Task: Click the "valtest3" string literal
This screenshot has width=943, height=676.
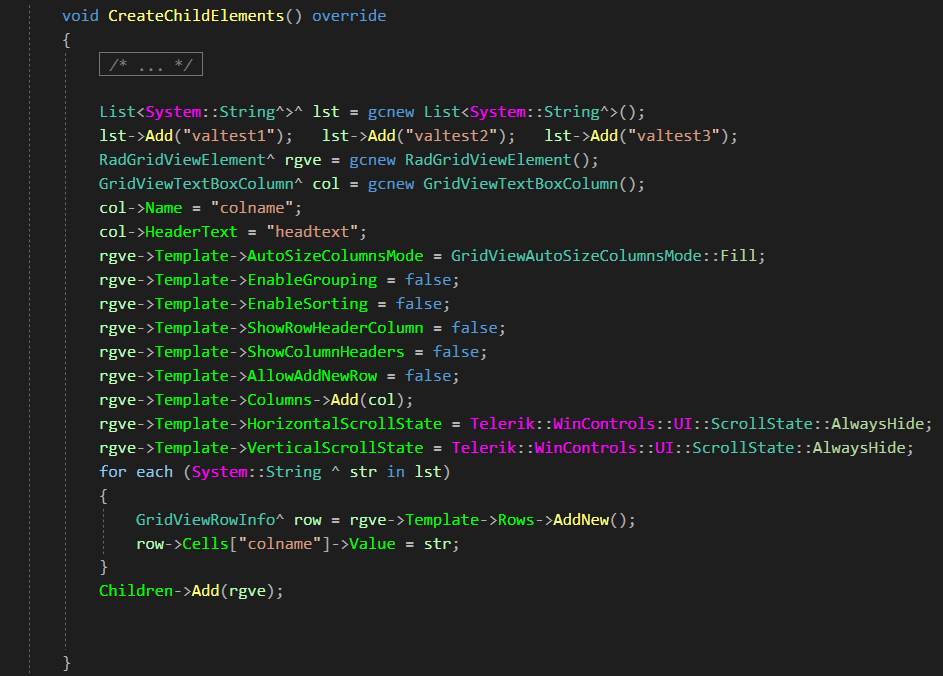Action: pos(674,136)
